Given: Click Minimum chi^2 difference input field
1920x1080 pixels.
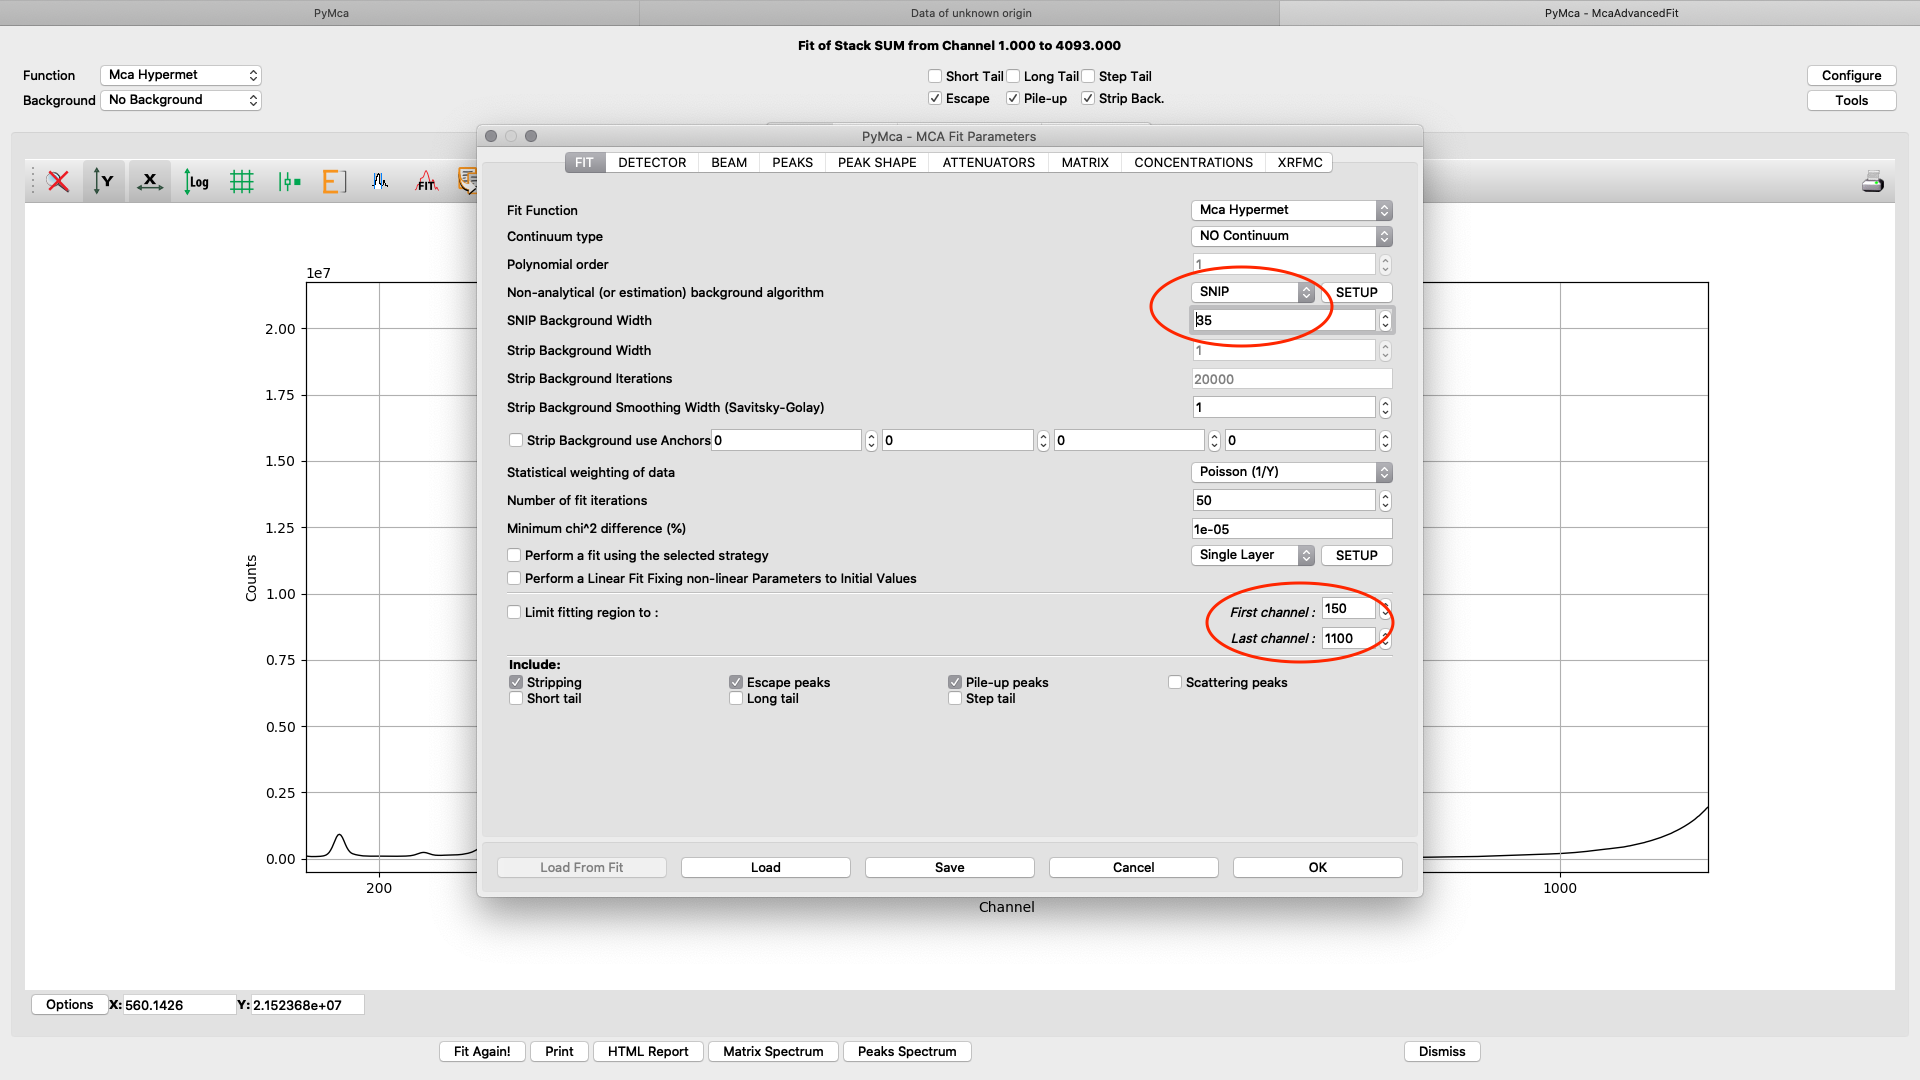Looking at the screenshot, I should (x=1292, y=529).
